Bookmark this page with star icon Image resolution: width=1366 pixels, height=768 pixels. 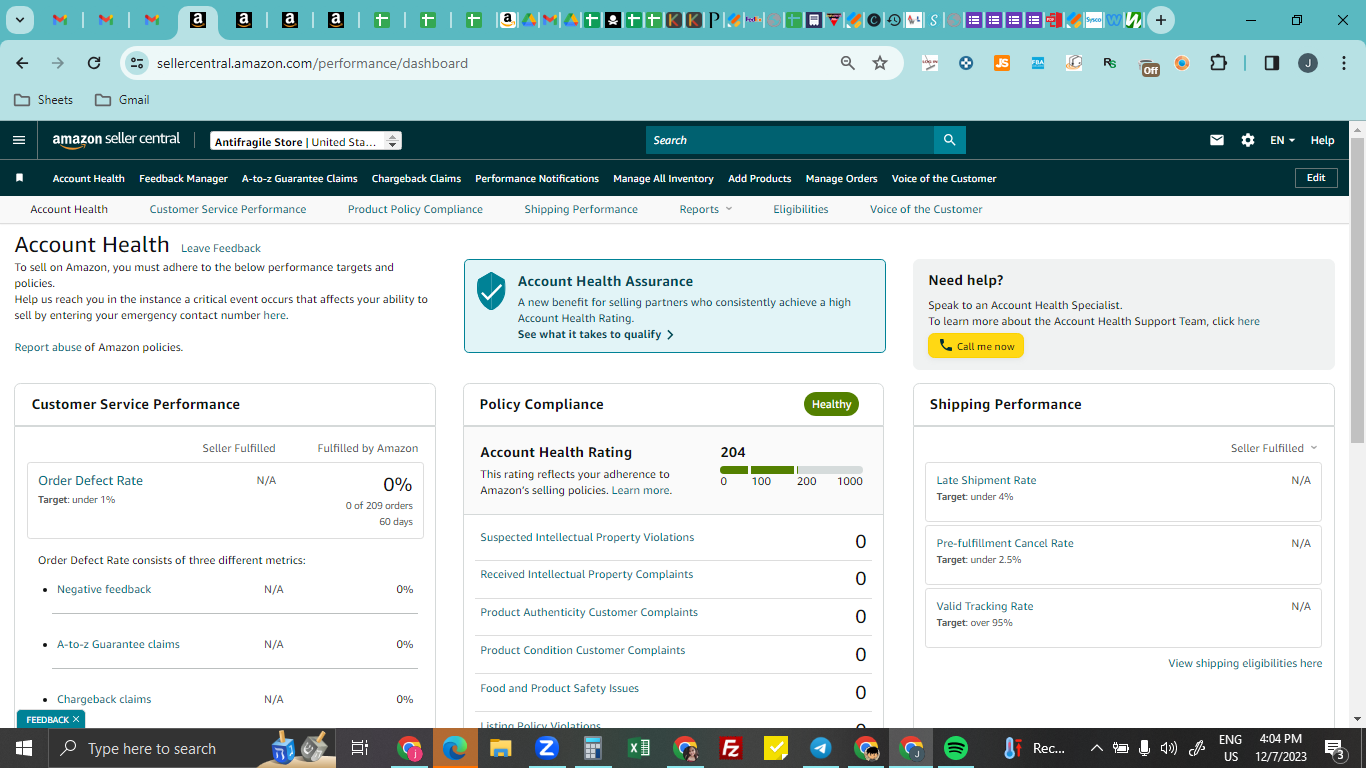pos(880,63)
